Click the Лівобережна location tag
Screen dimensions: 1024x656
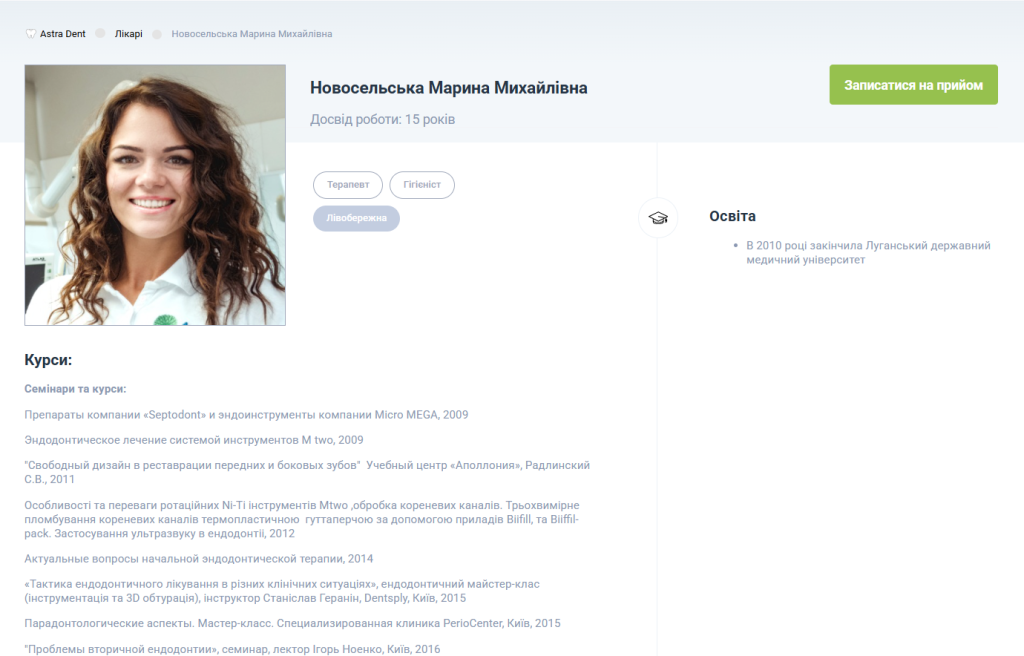[x=357, y=218]
